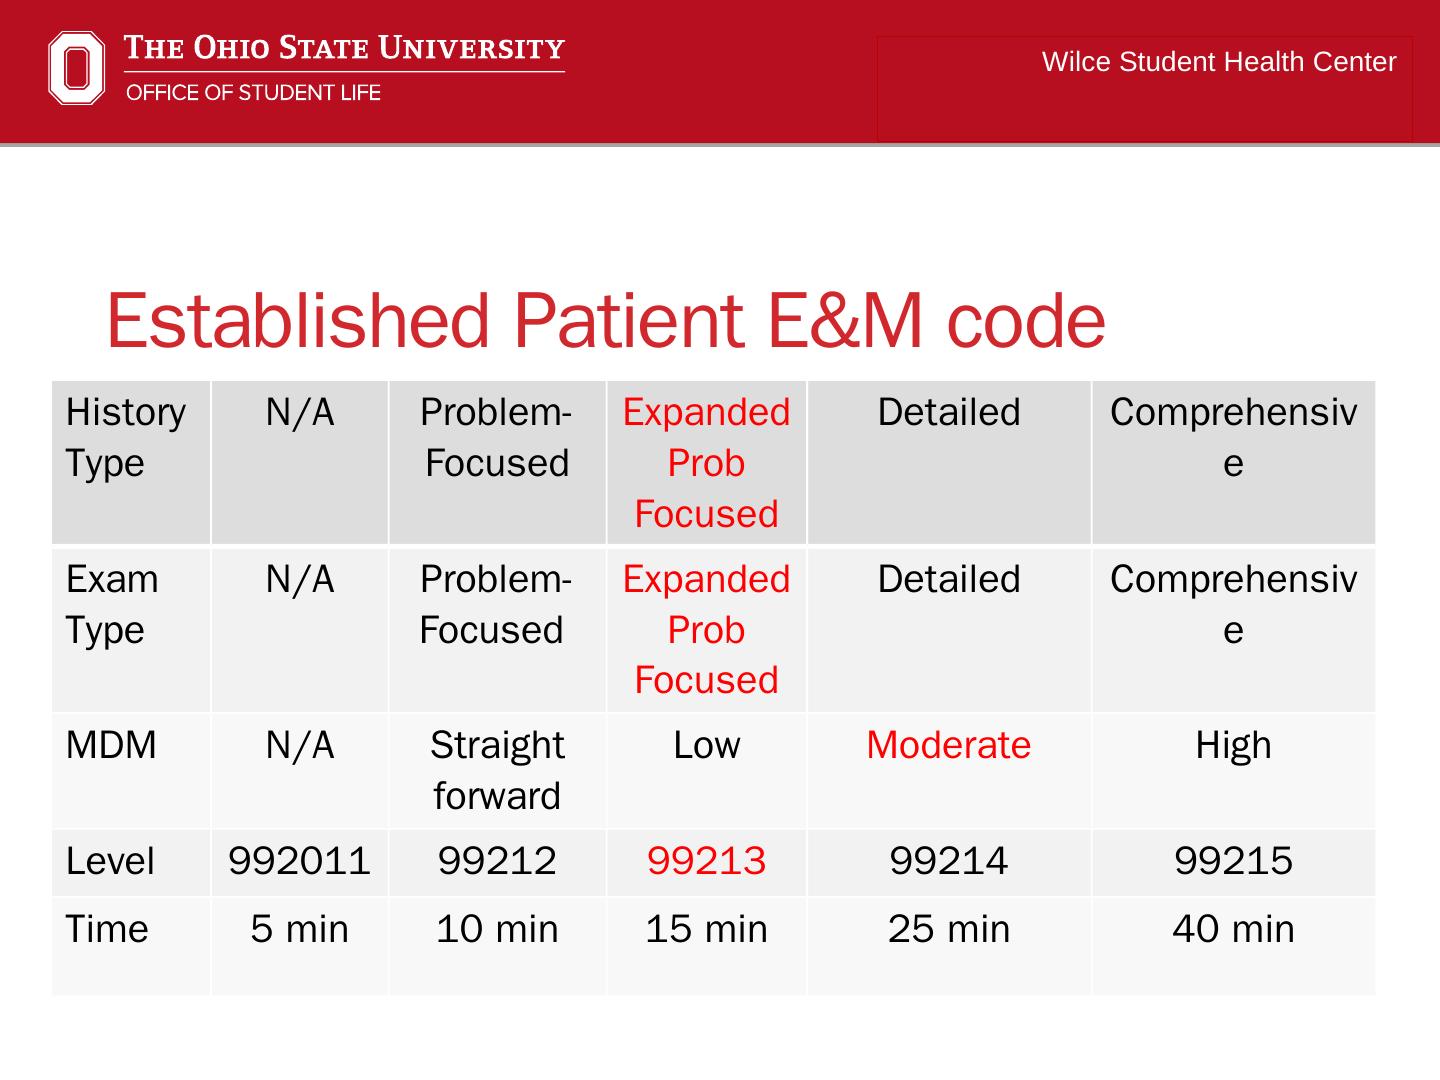Screen dimensions: 1440x1080
Task: Select the Time row header cell
Action: point(130,945)
